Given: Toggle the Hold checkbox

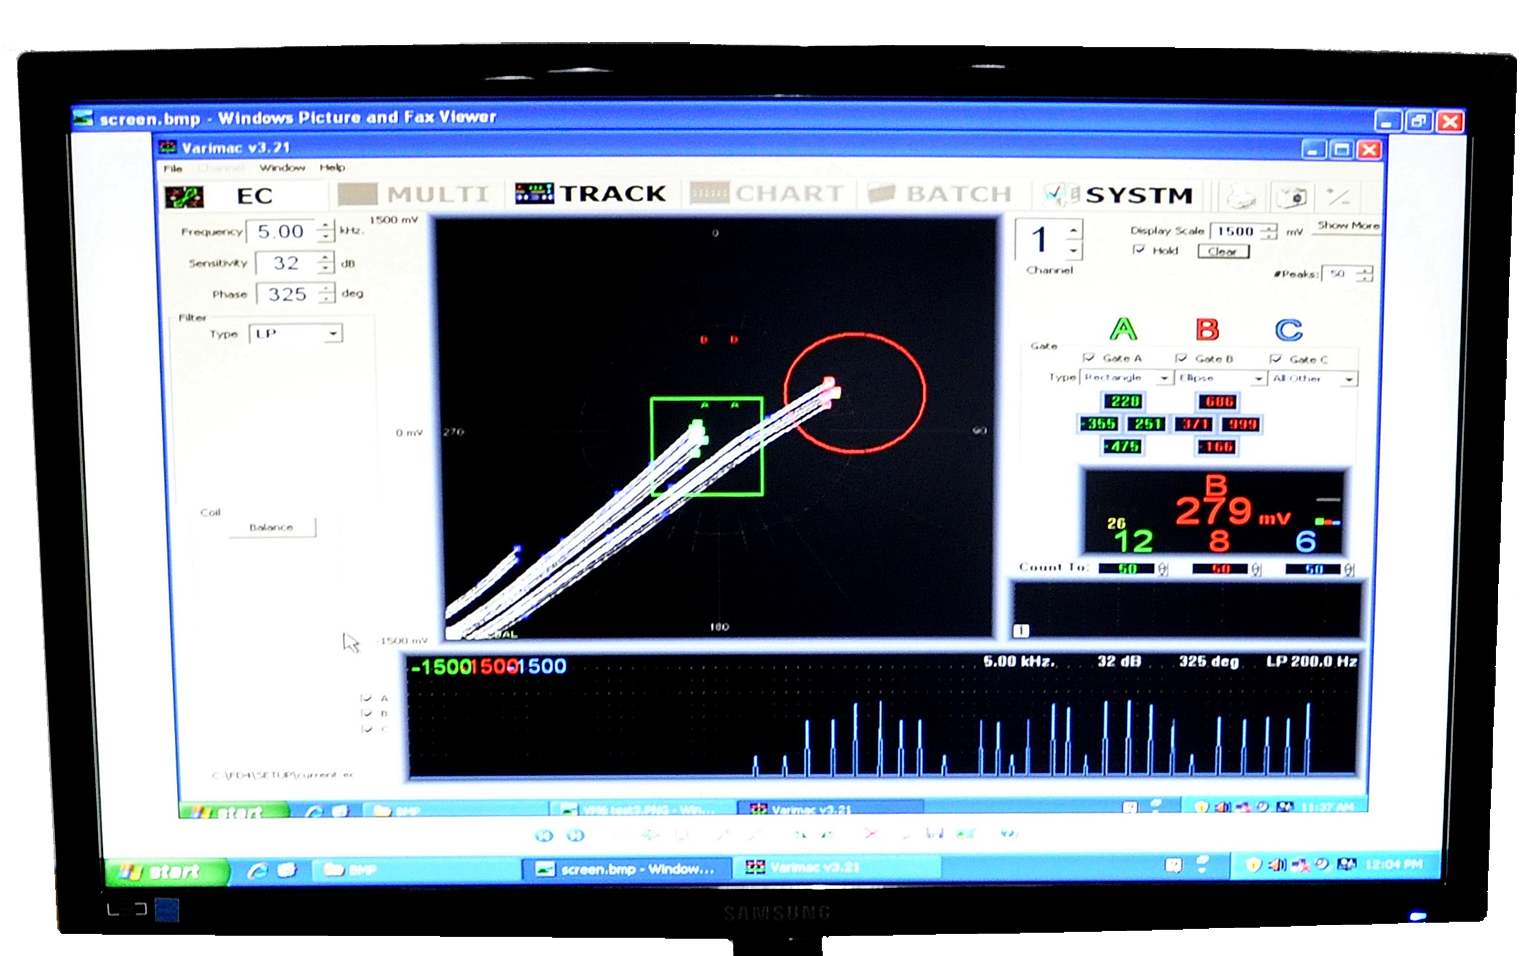Looking at the screenshot, I should coord(1139,250).
